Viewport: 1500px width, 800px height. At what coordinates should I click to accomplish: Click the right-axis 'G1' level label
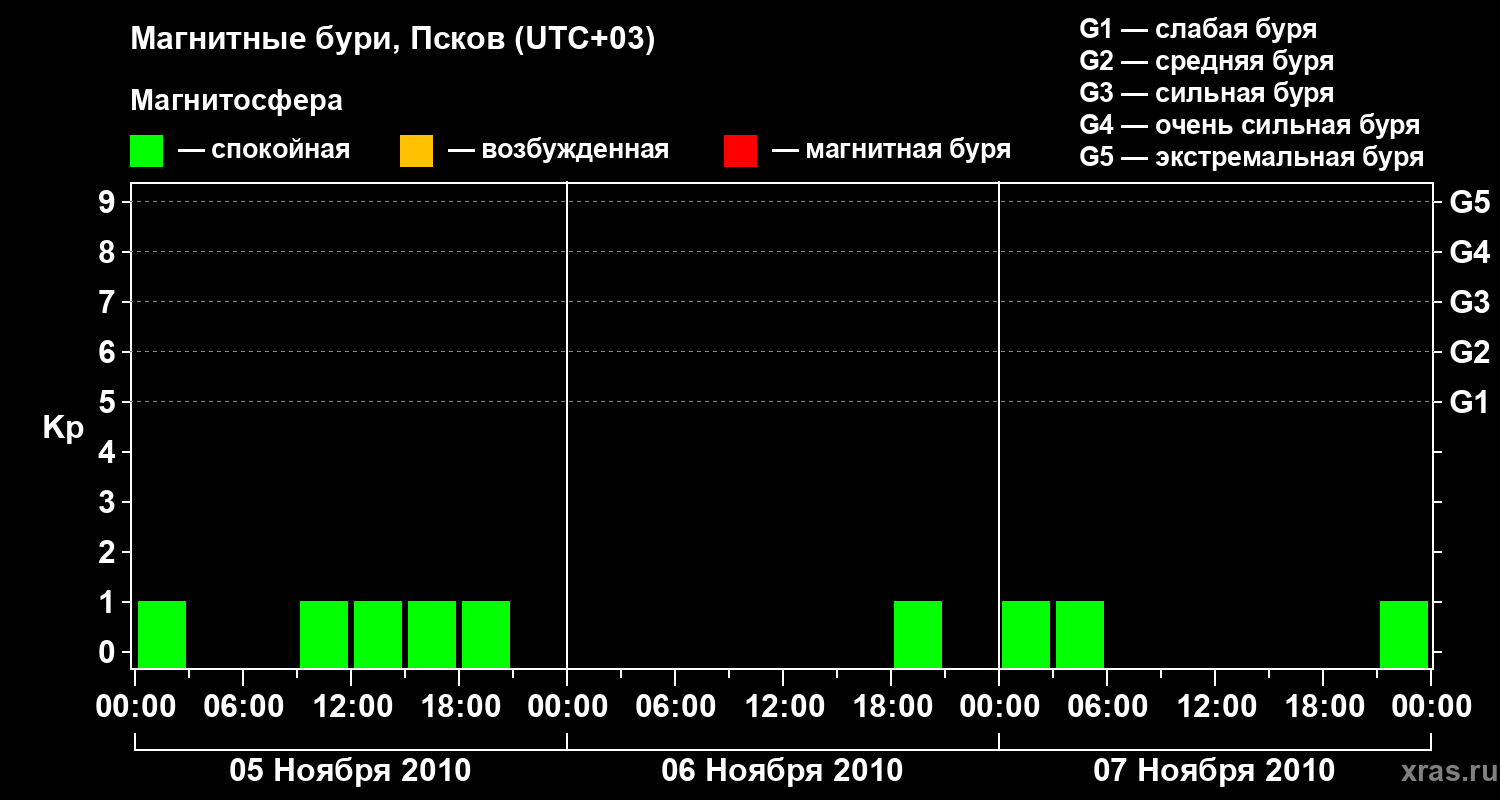[x=1470, y=402]
